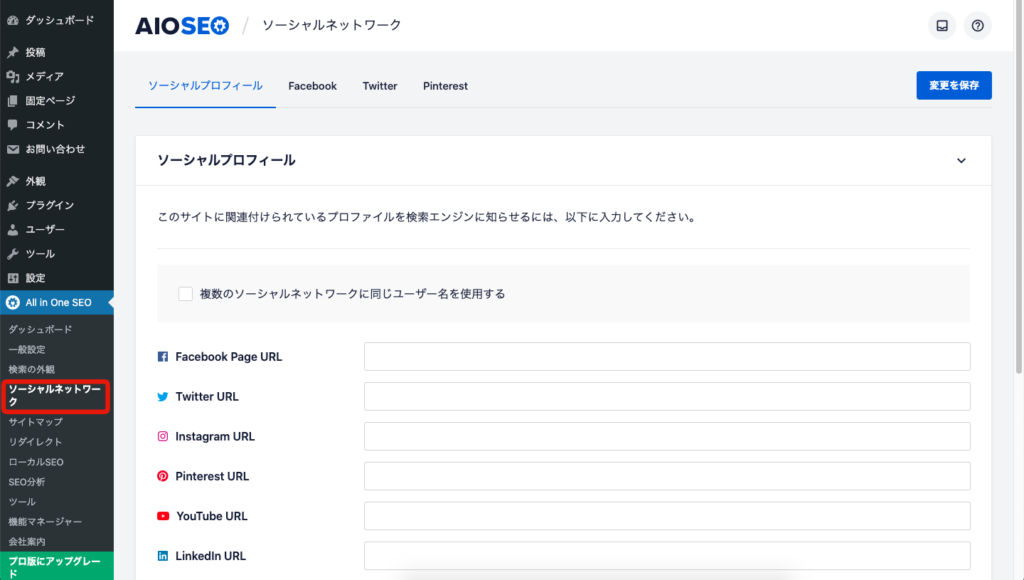Image resolution: width=1024 pixels, height=580 pixels.
Task: Click the AIOSEO logo
Action: pyautogui.click(x=182, y=25)
